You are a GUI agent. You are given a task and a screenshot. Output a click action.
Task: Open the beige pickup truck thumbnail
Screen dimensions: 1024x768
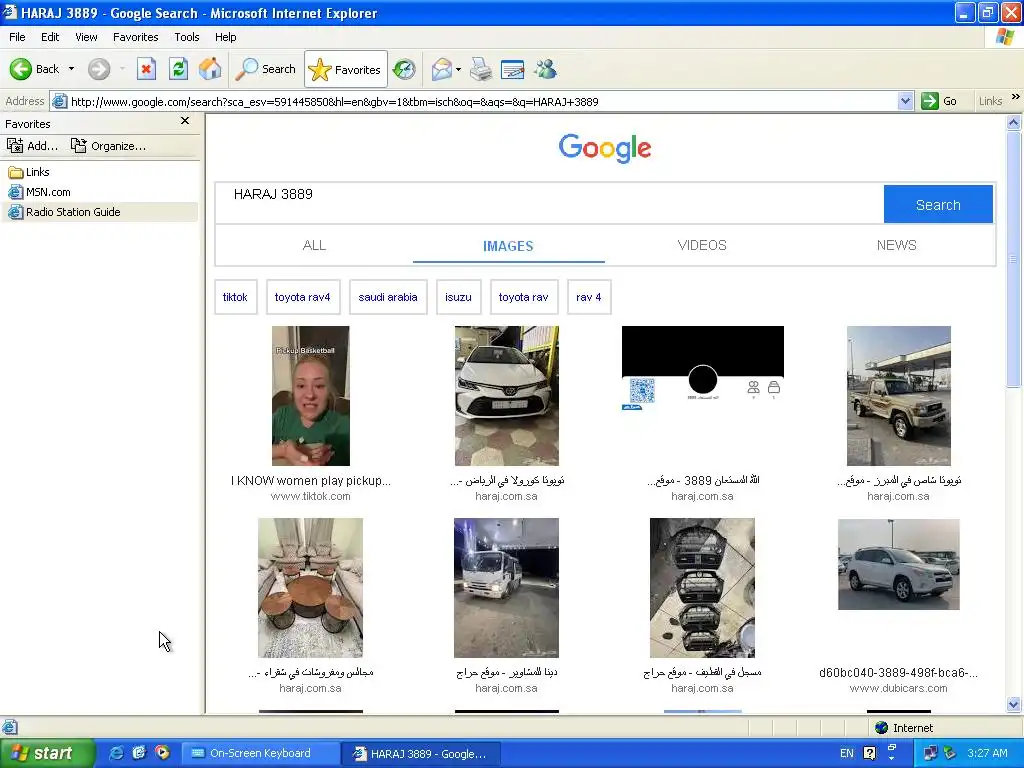tap(899, 396)
